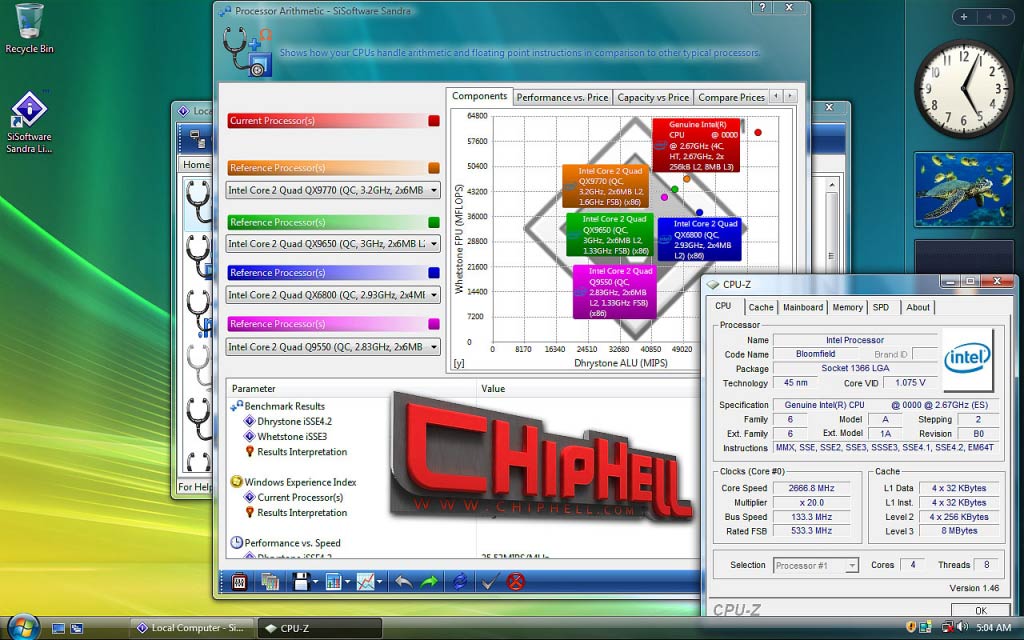The width and height of the screenshot is (1024, 640).
Task: Click the network disconnected tray icon
Action: 948,628
